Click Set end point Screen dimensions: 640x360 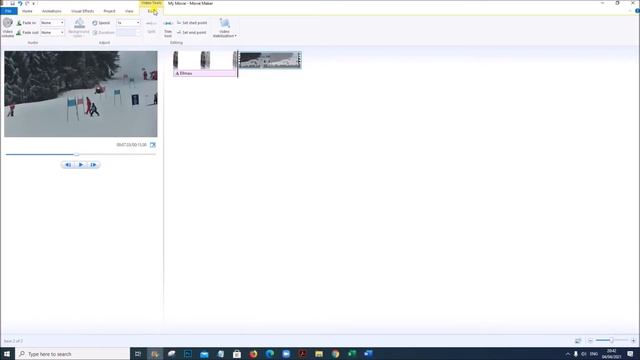(x=192, y=32)
